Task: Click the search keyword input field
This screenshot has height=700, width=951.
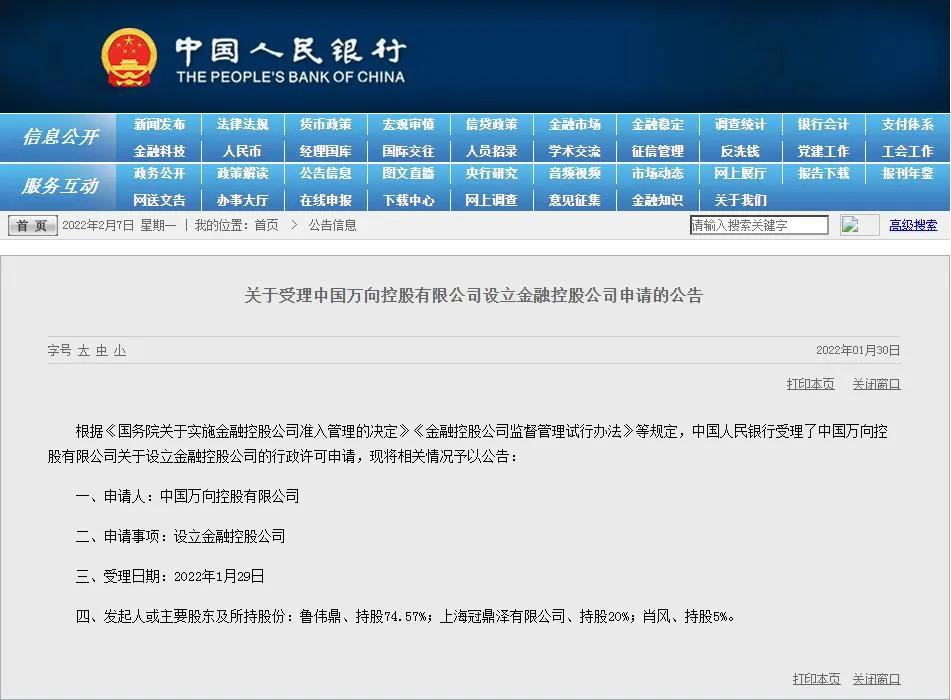Action: pos(758,225)
